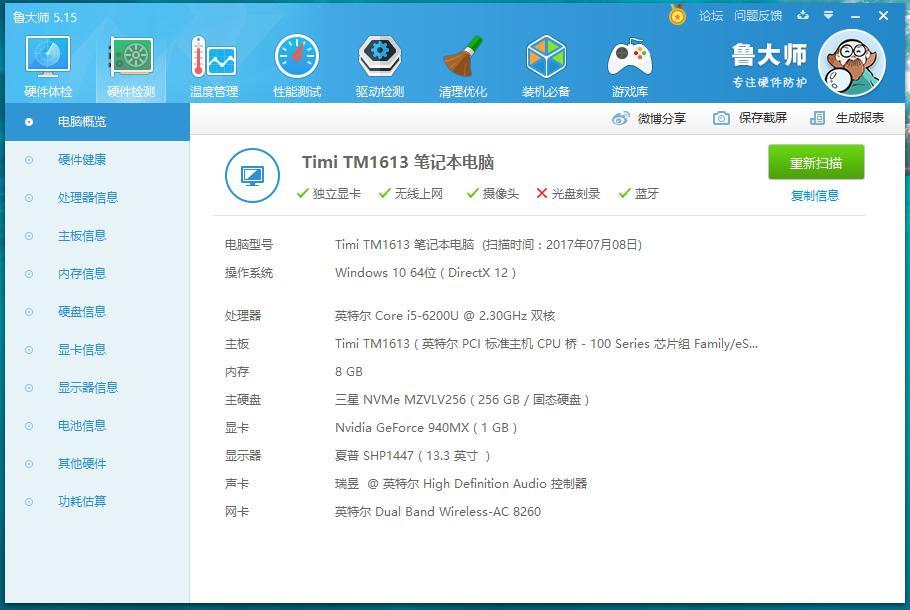Select 硬盘信息 in the sidebar

(82, 311)
